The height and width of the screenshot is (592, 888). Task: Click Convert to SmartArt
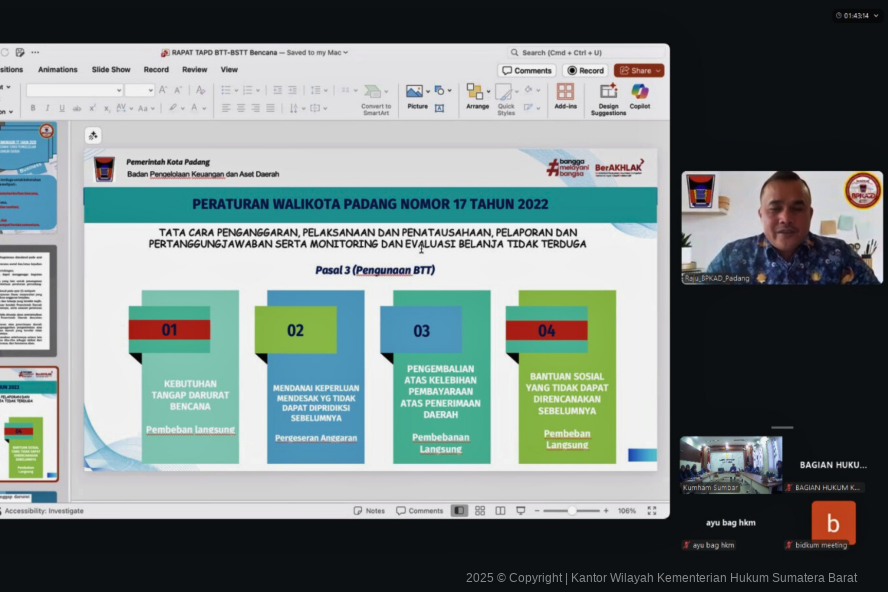pos(376,95)
